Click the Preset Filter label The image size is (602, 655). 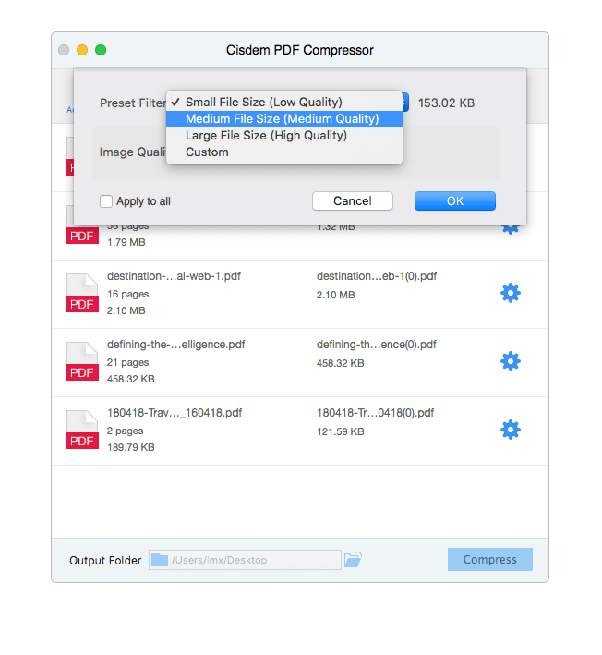[133, 103]
